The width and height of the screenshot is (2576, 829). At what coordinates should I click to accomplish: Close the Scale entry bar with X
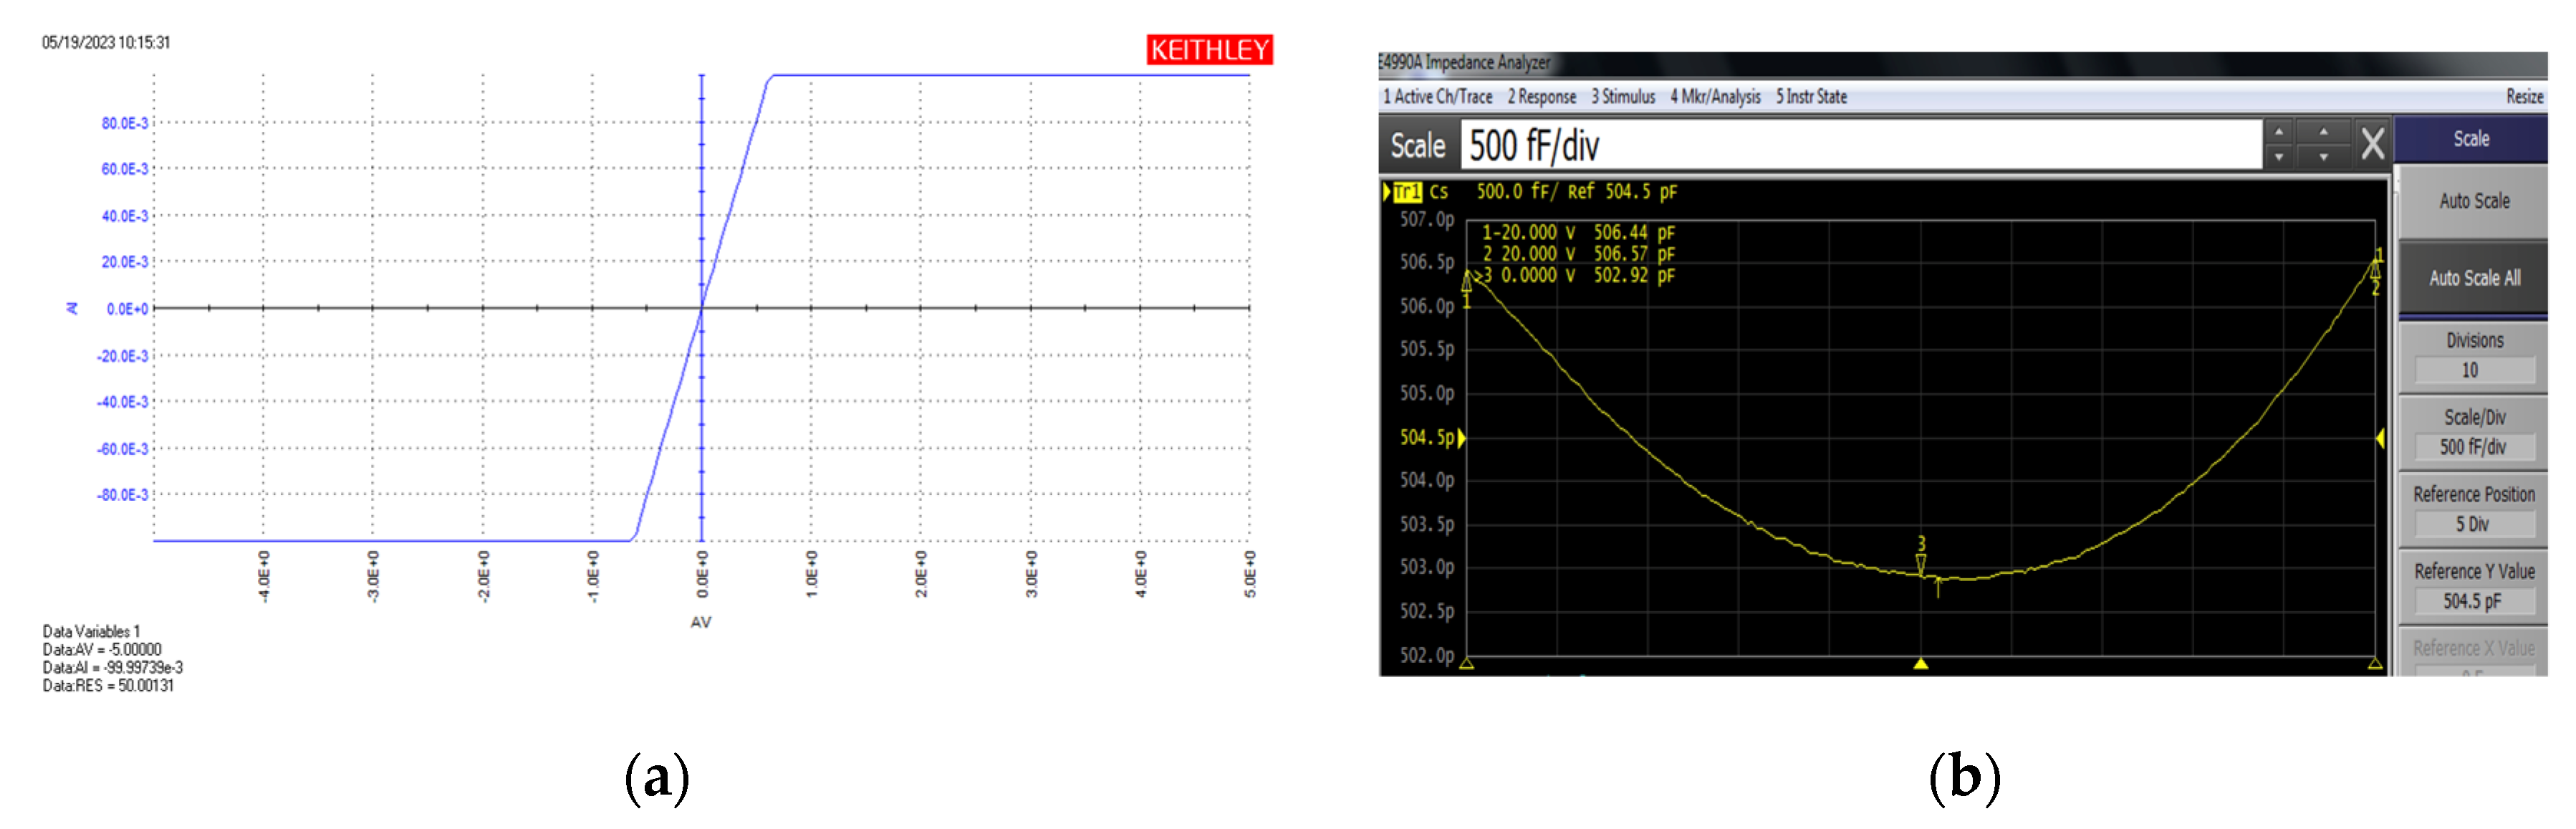pos(2372,144)
